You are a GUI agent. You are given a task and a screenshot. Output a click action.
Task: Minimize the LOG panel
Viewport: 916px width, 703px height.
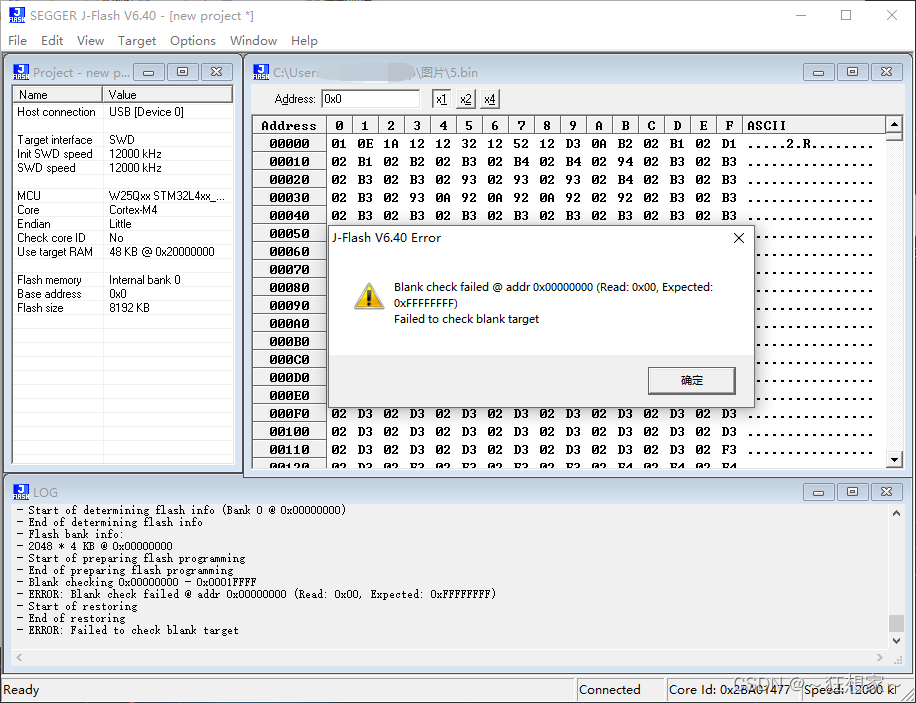[818, 492]
